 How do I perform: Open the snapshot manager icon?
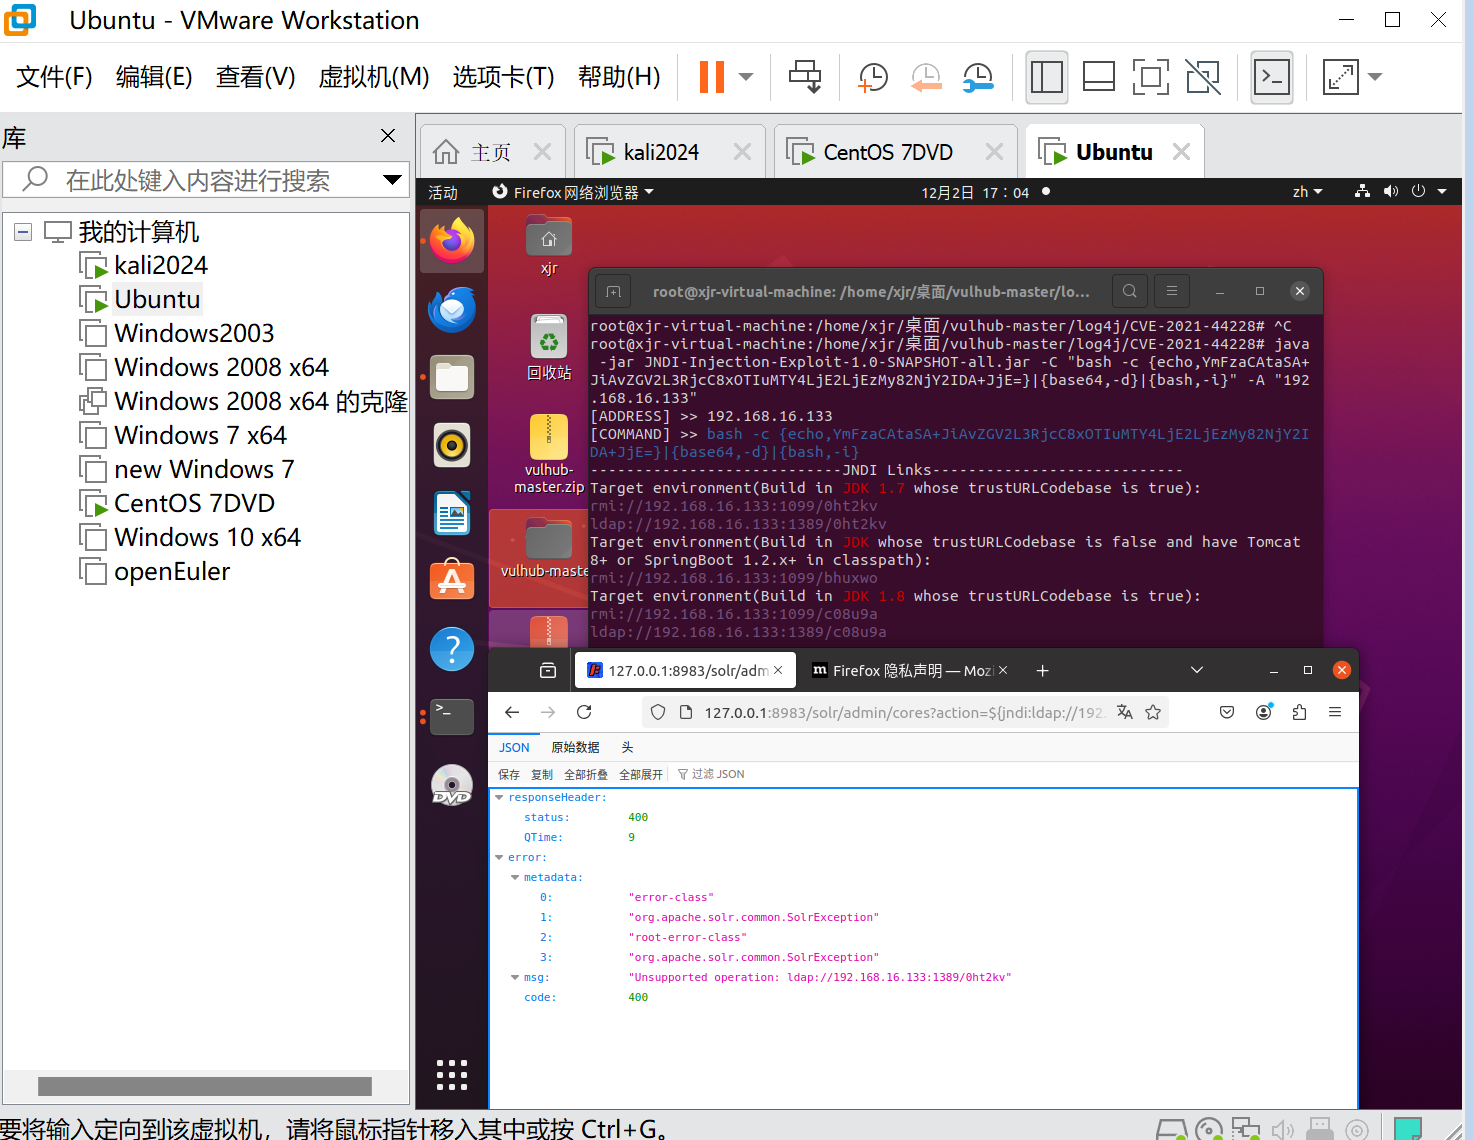pyautogui.click(x=978, y=77)
